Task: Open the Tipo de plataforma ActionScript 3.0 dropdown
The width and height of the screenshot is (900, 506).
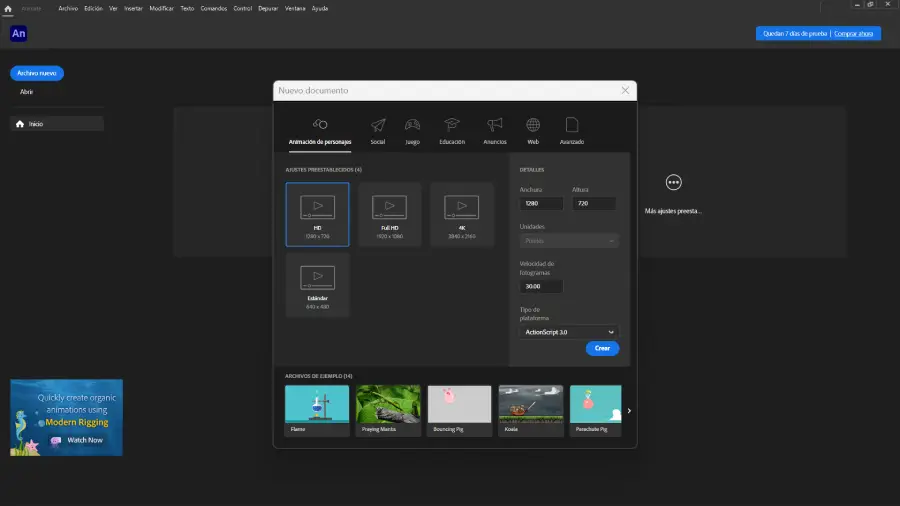Action: coord(569,332)
